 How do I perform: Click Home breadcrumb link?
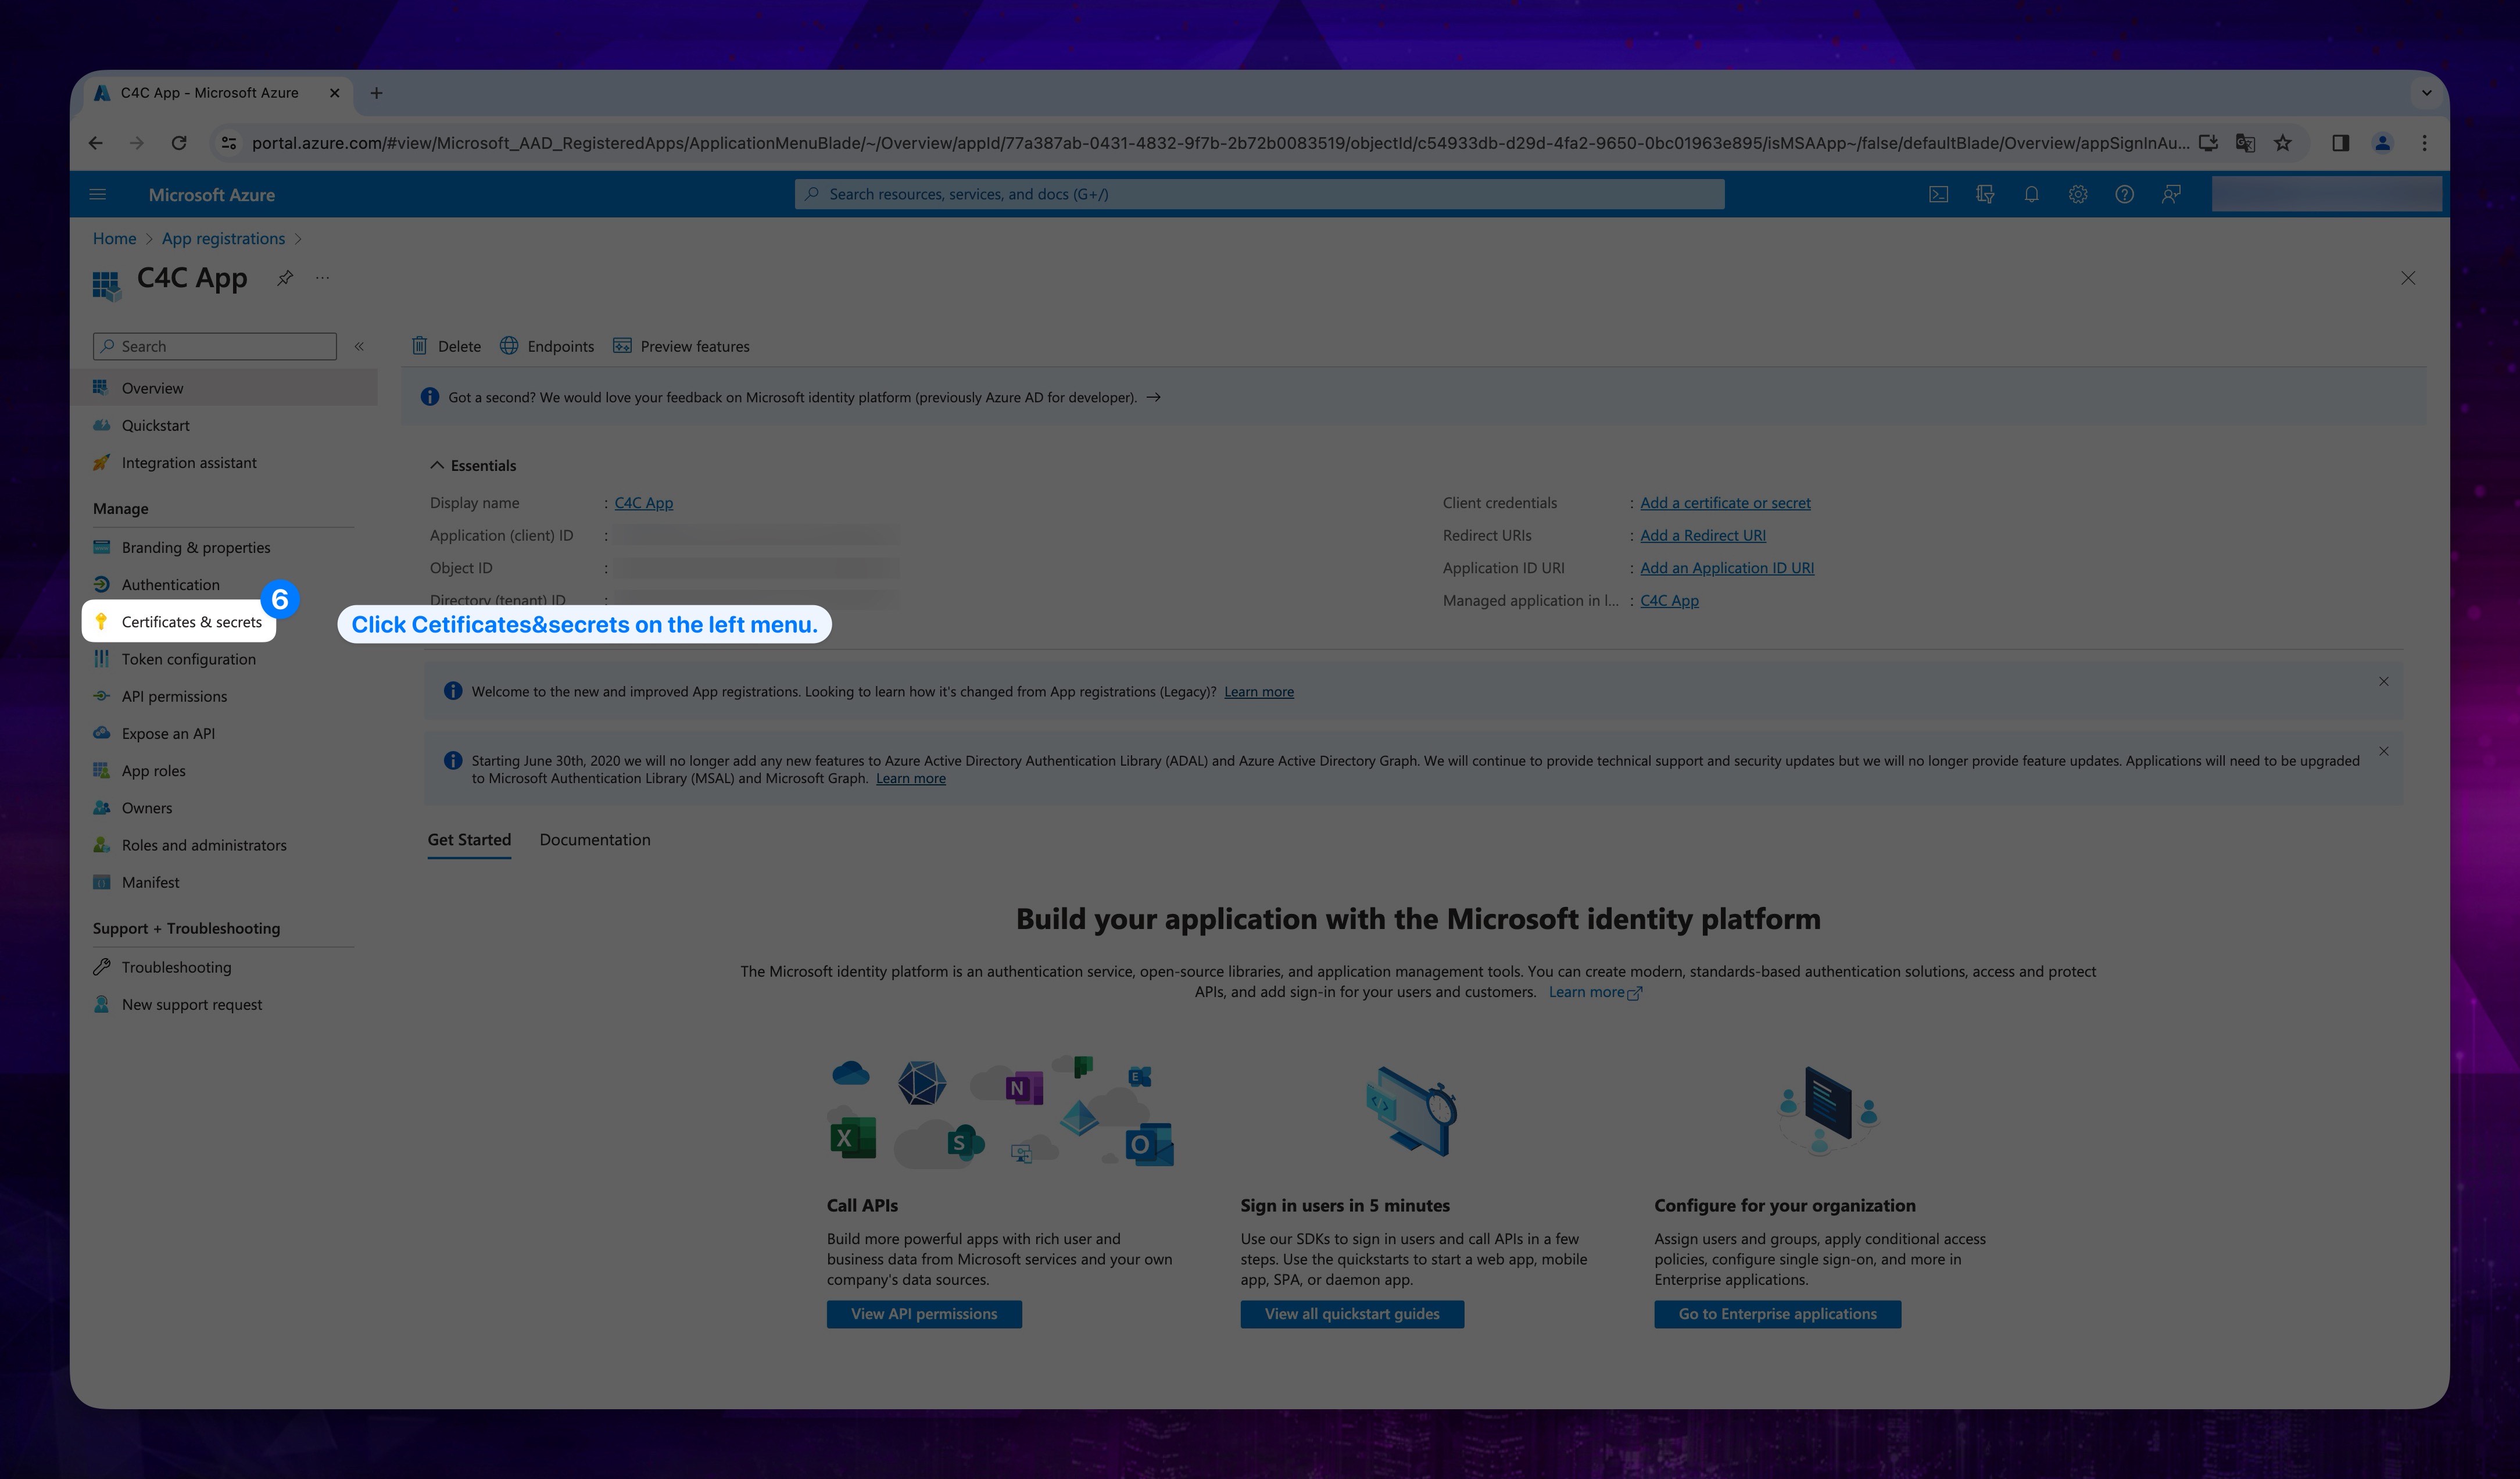point(114,238)
